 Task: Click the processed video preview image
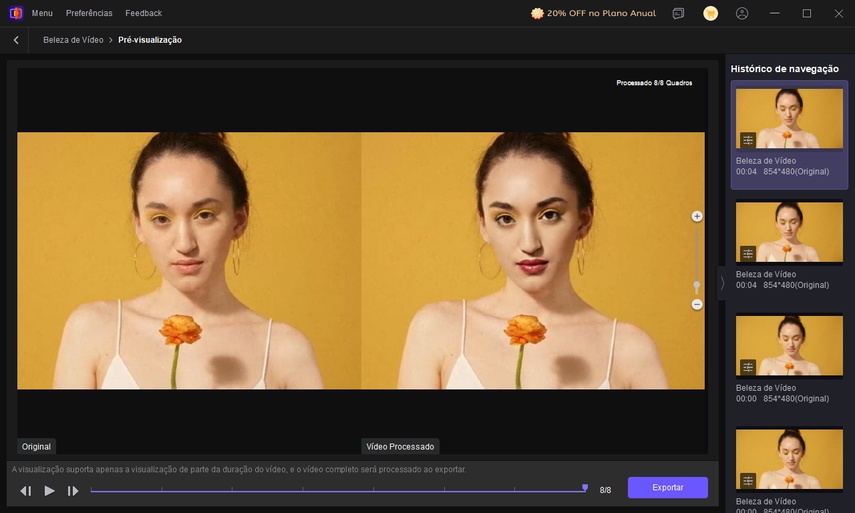tap(533, 261)
